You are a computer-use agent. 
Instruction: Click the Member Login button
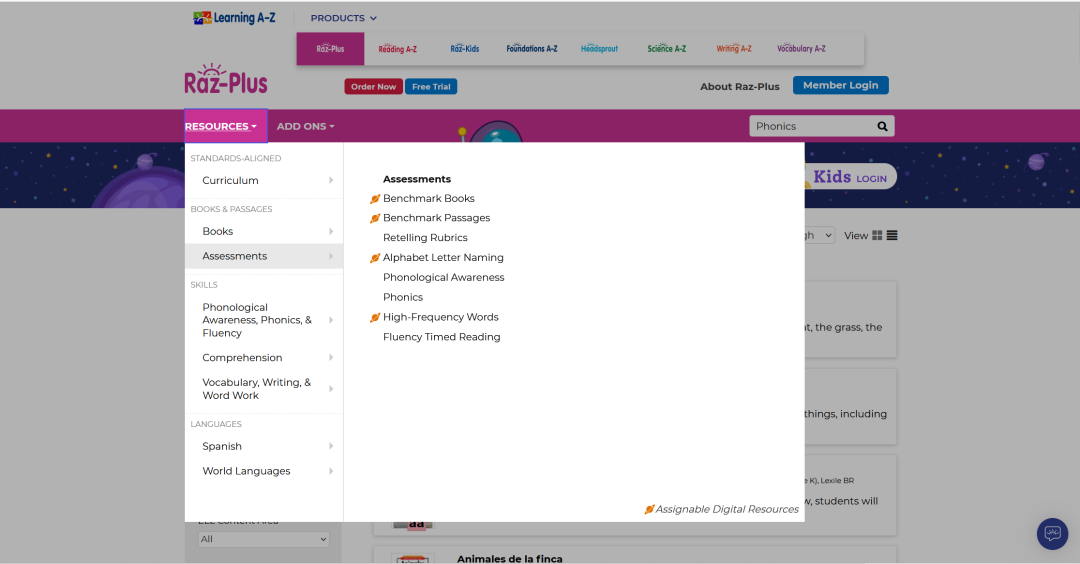coord(840,85)
